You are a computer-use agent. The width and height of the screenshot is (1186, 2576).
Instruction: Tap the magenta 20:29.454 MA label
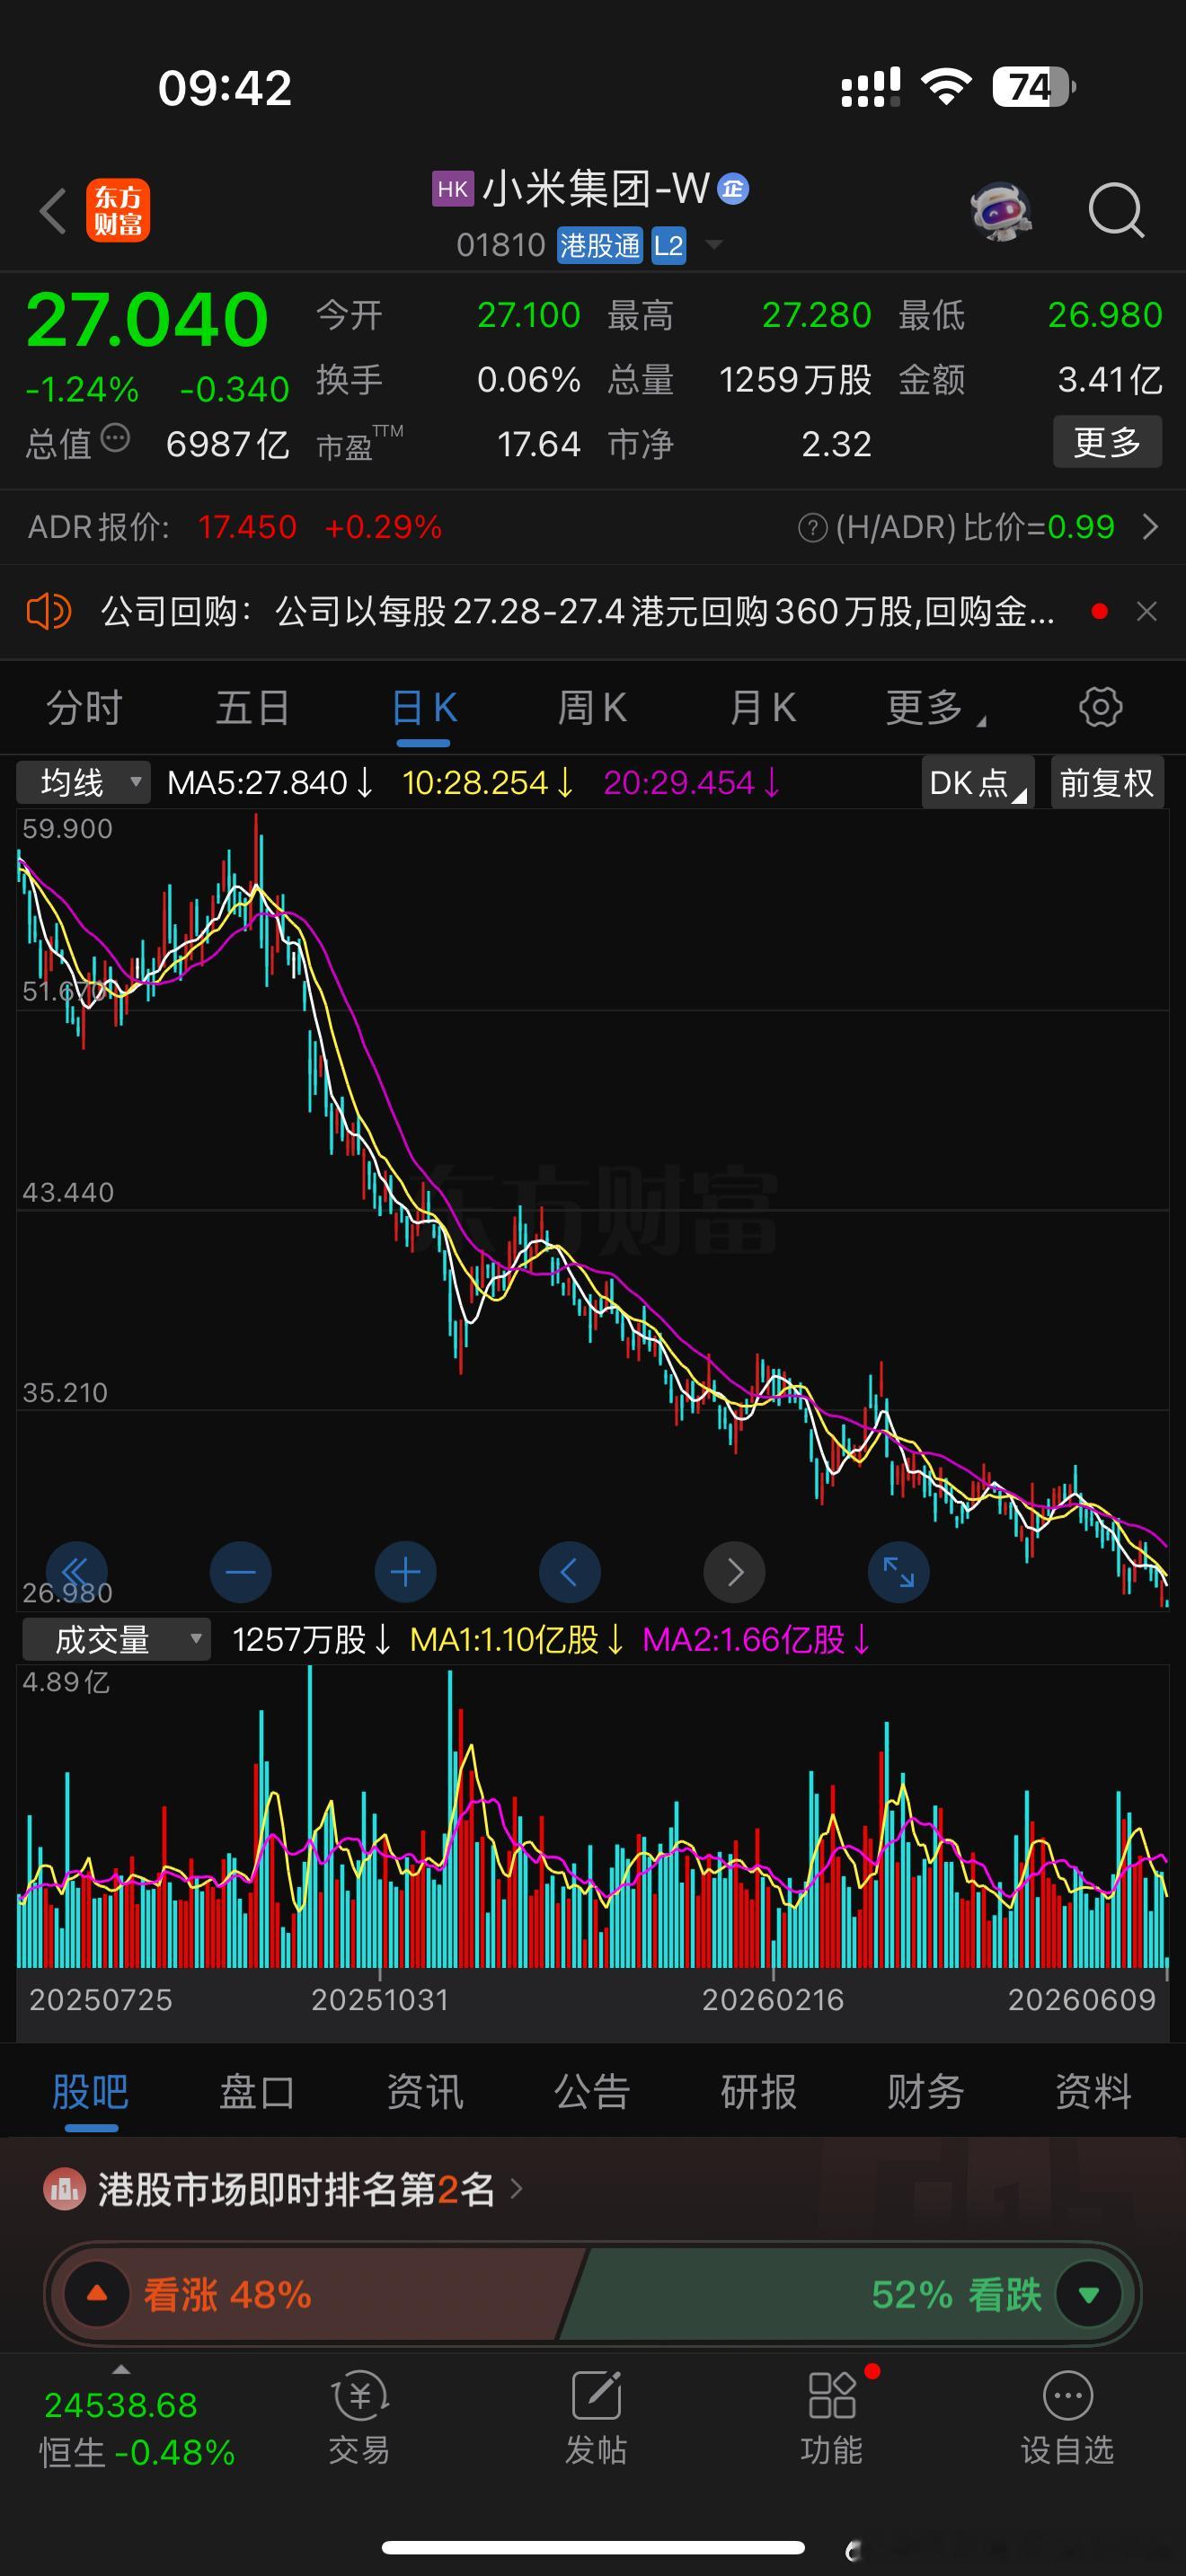pos(692,782)
